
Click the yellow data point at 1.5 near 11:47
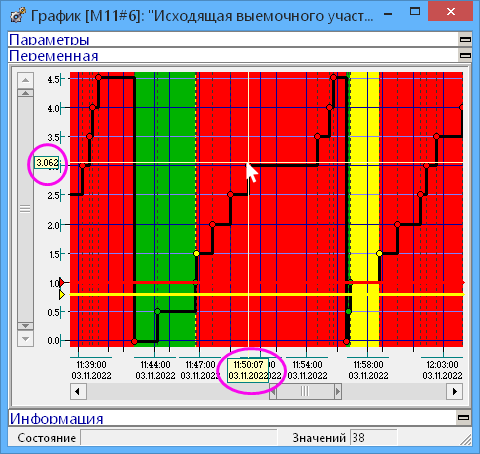(x=196, y=254)
